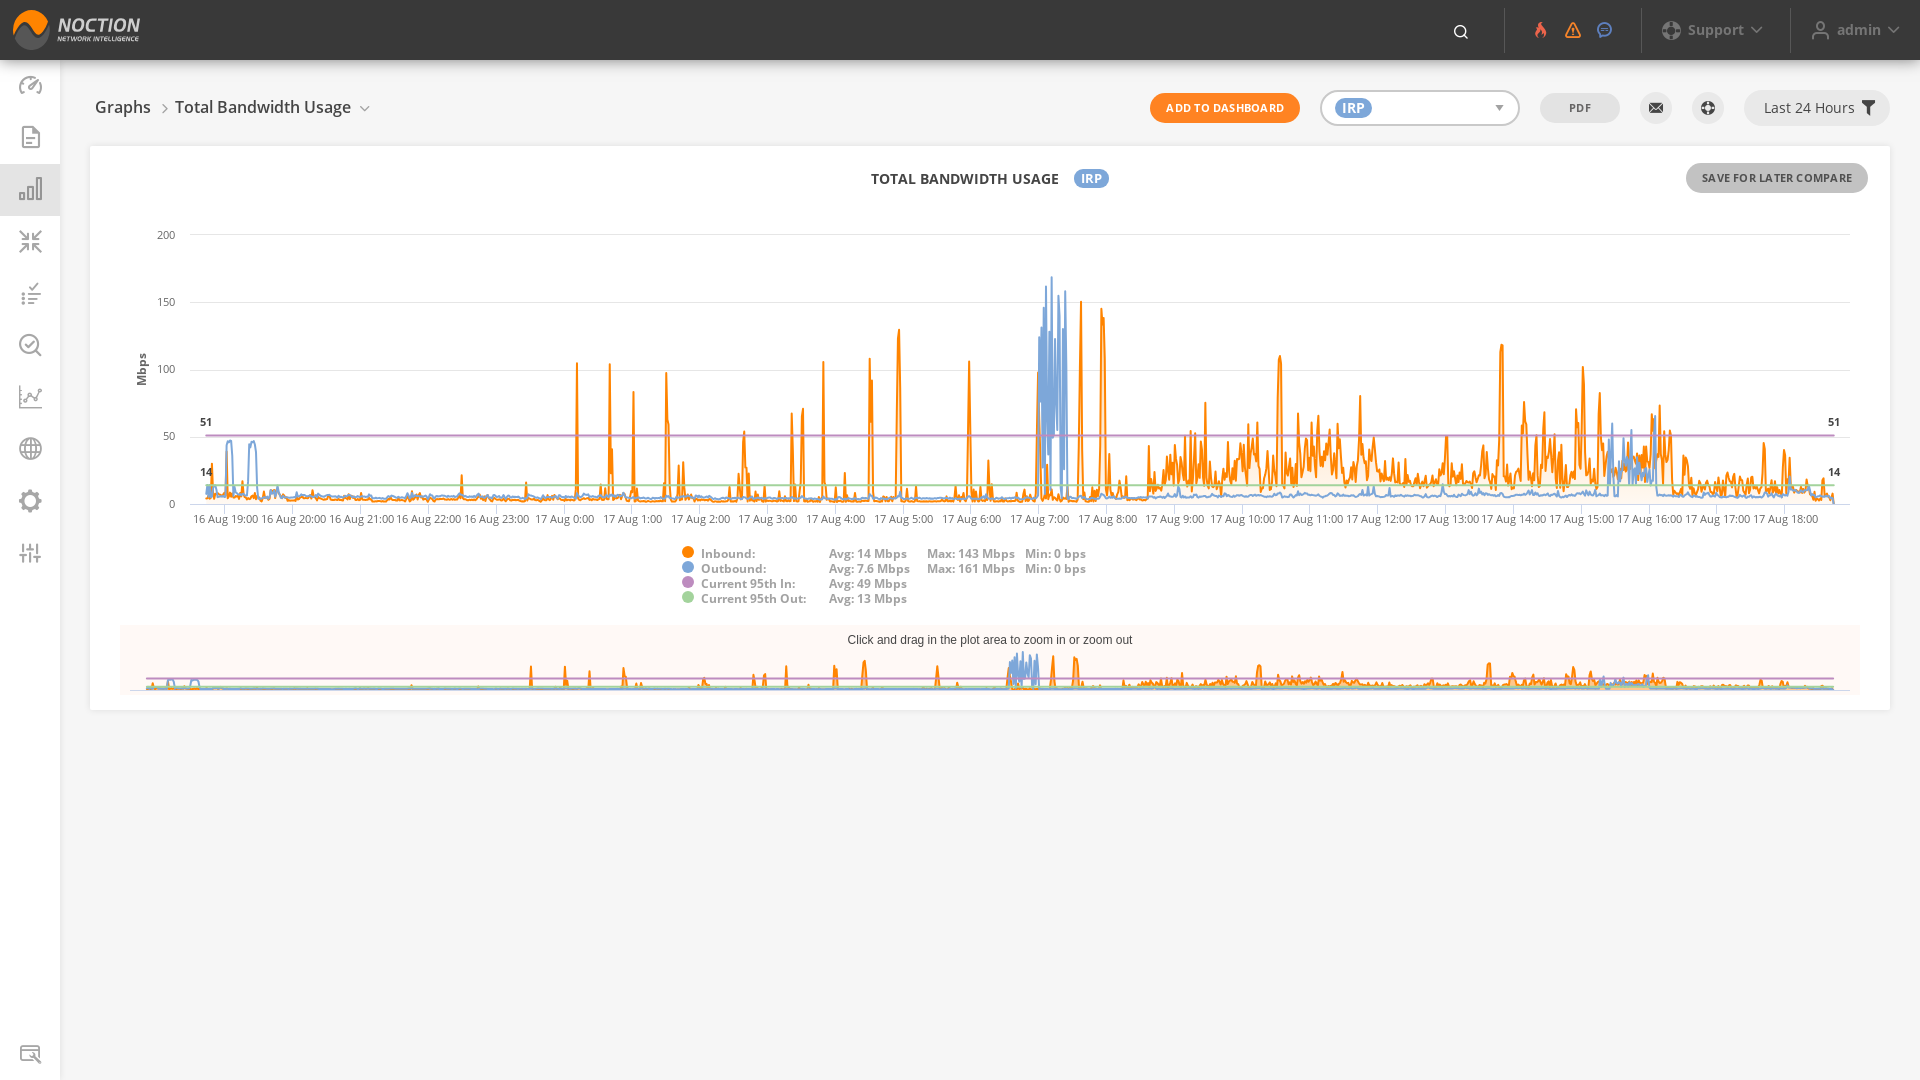This screenshot has width=1920, height=1080.
Task: Open the globe sidebar icon
Action: pyautogui.click(x=30, y=449)
